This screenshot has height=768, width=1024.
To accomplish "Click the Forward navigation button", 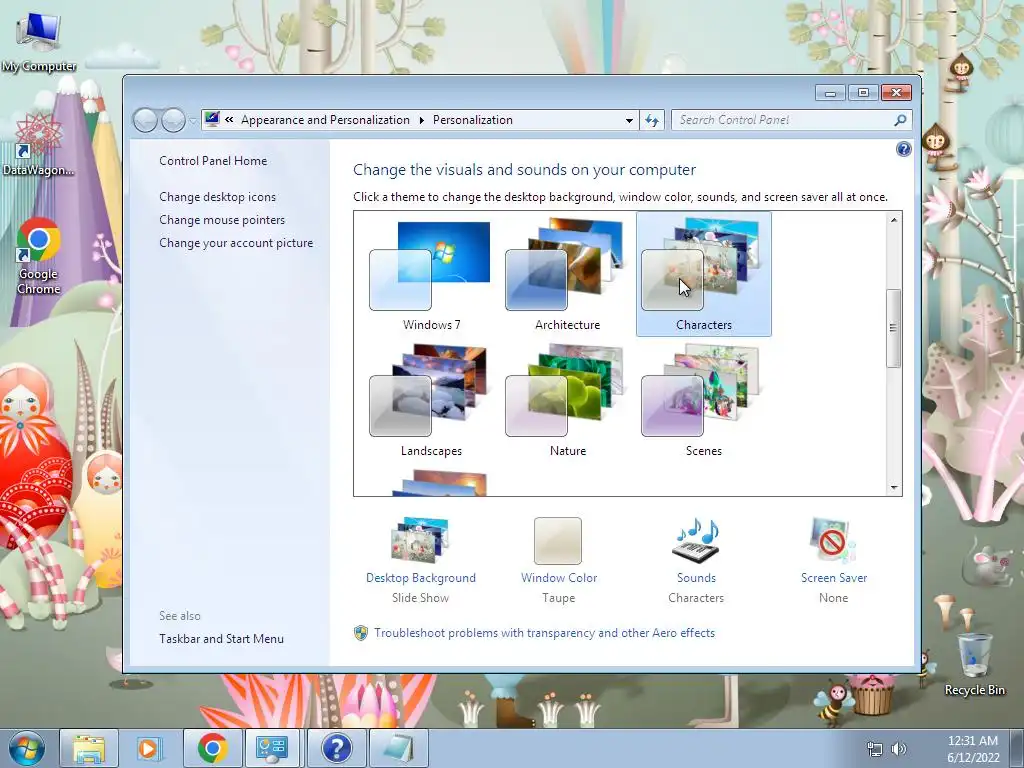I will tap(173, 120).
